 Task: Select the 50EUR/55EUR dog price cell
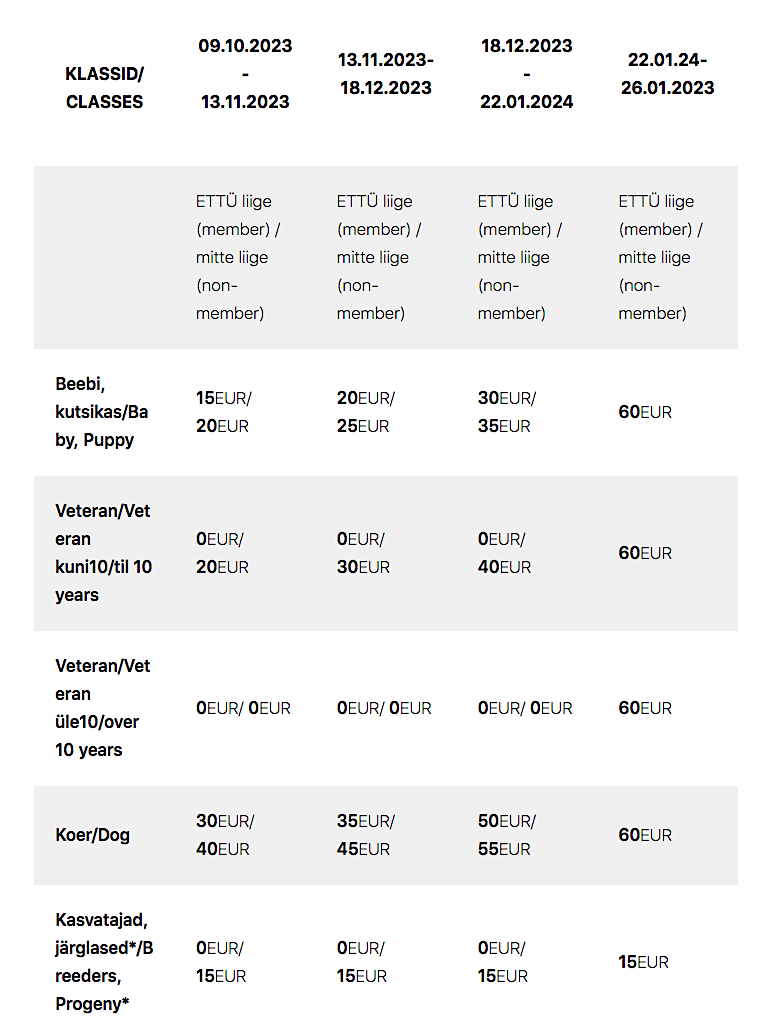(507, 835)
